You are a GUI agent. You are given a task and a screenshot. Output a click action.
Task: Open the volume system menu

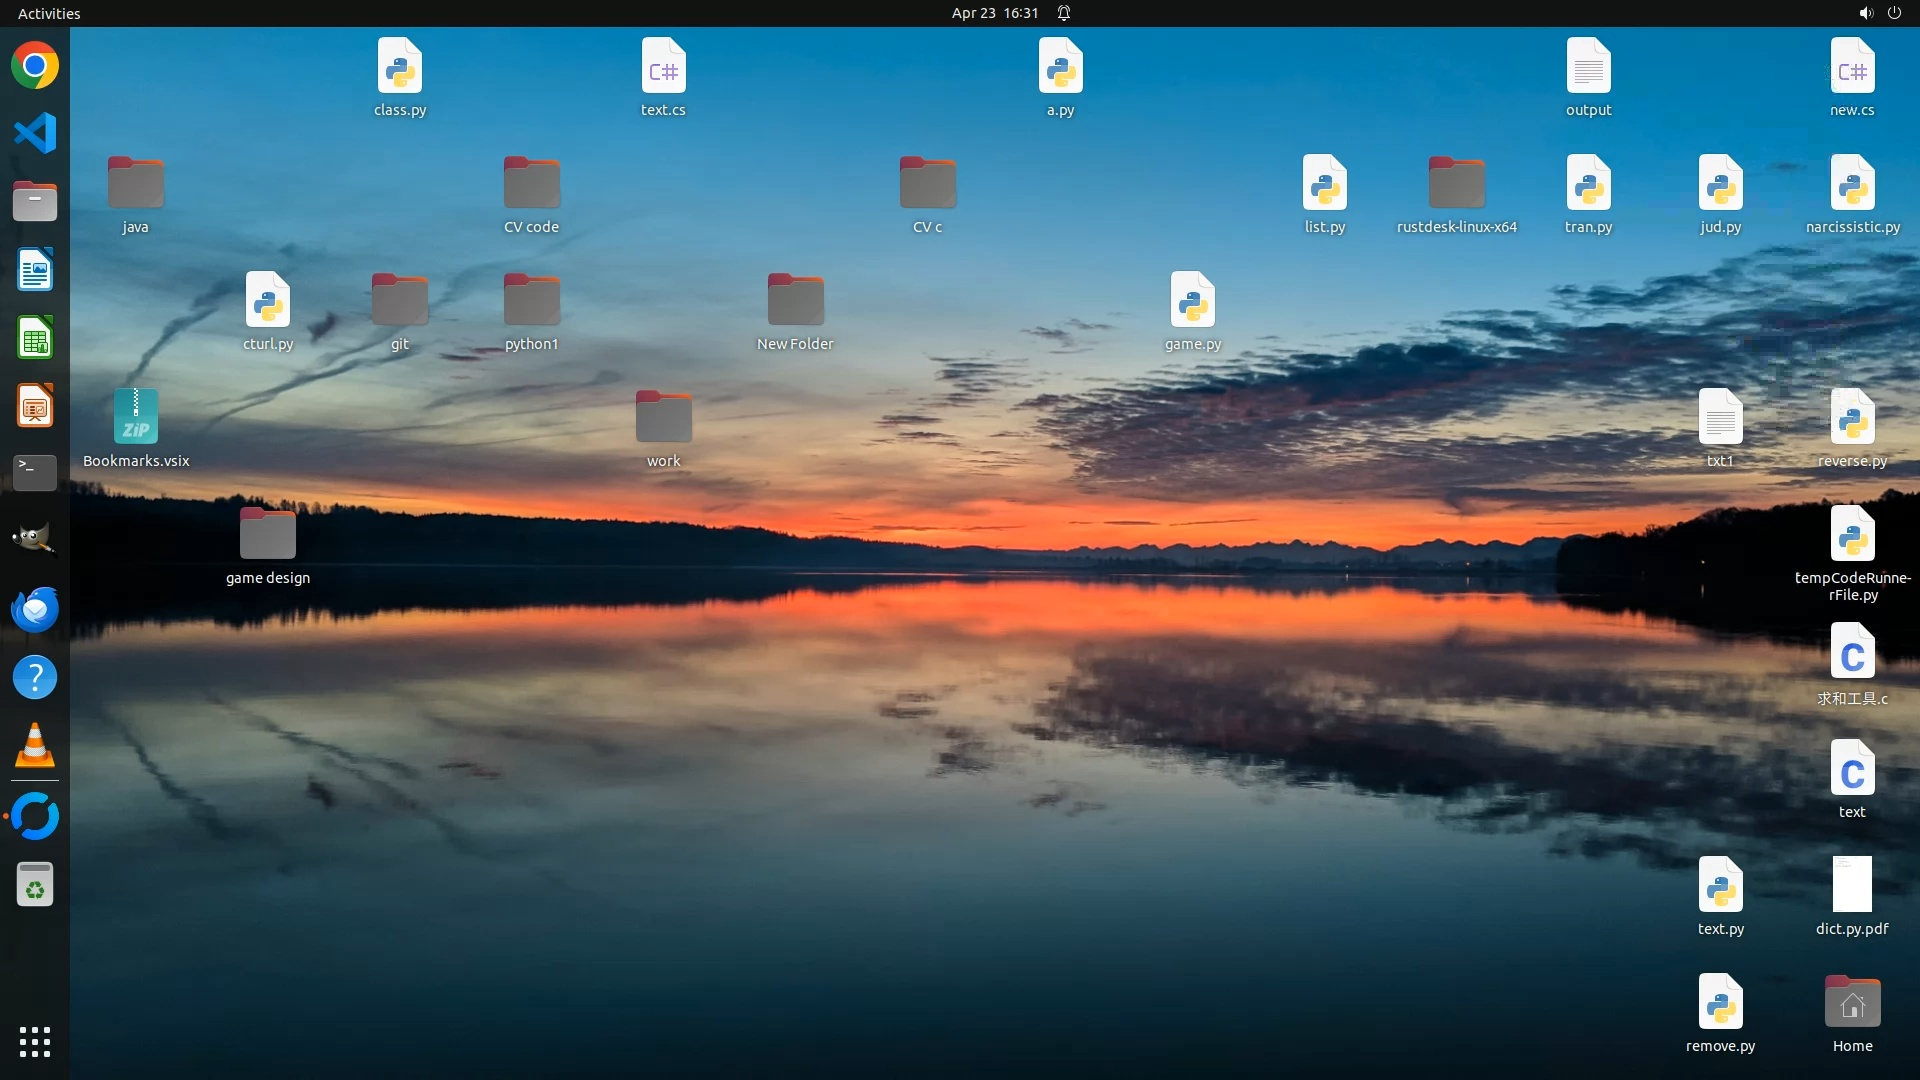click(x=1865, y=13)
